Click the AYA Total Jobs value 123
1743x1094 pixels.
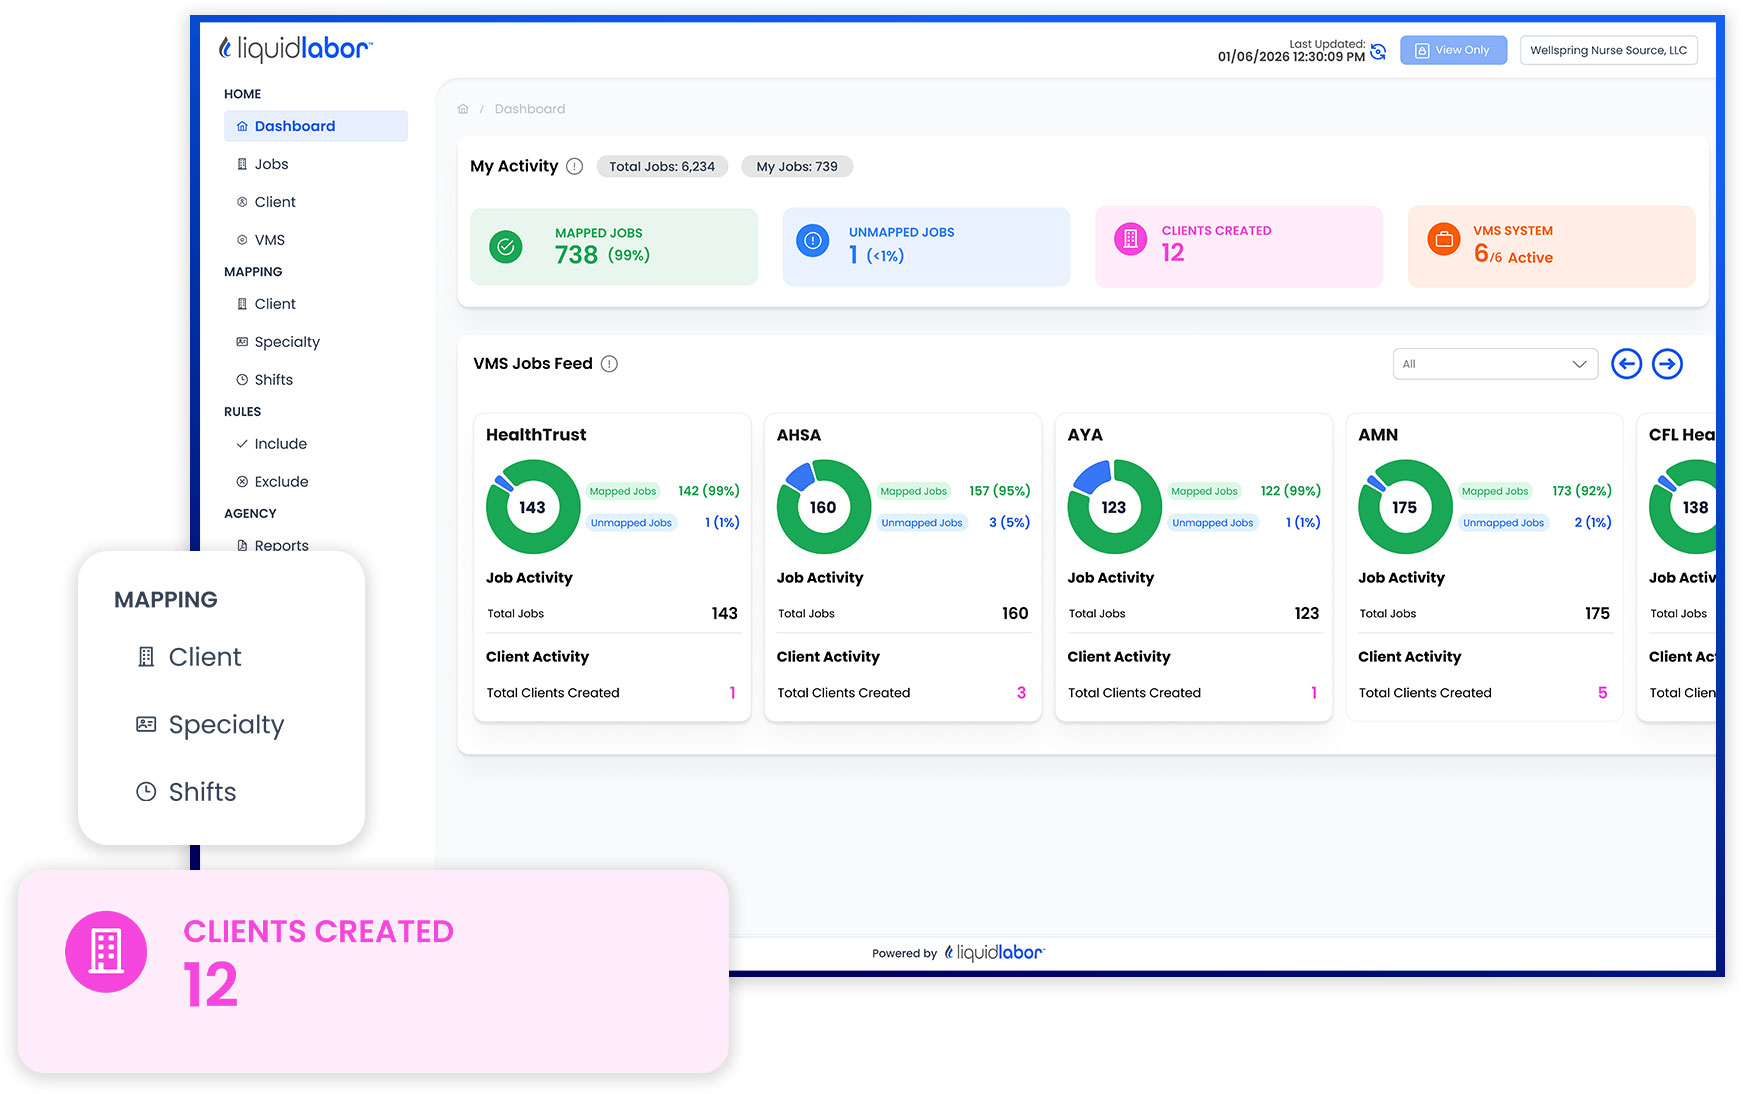[x=1307, y=613]
